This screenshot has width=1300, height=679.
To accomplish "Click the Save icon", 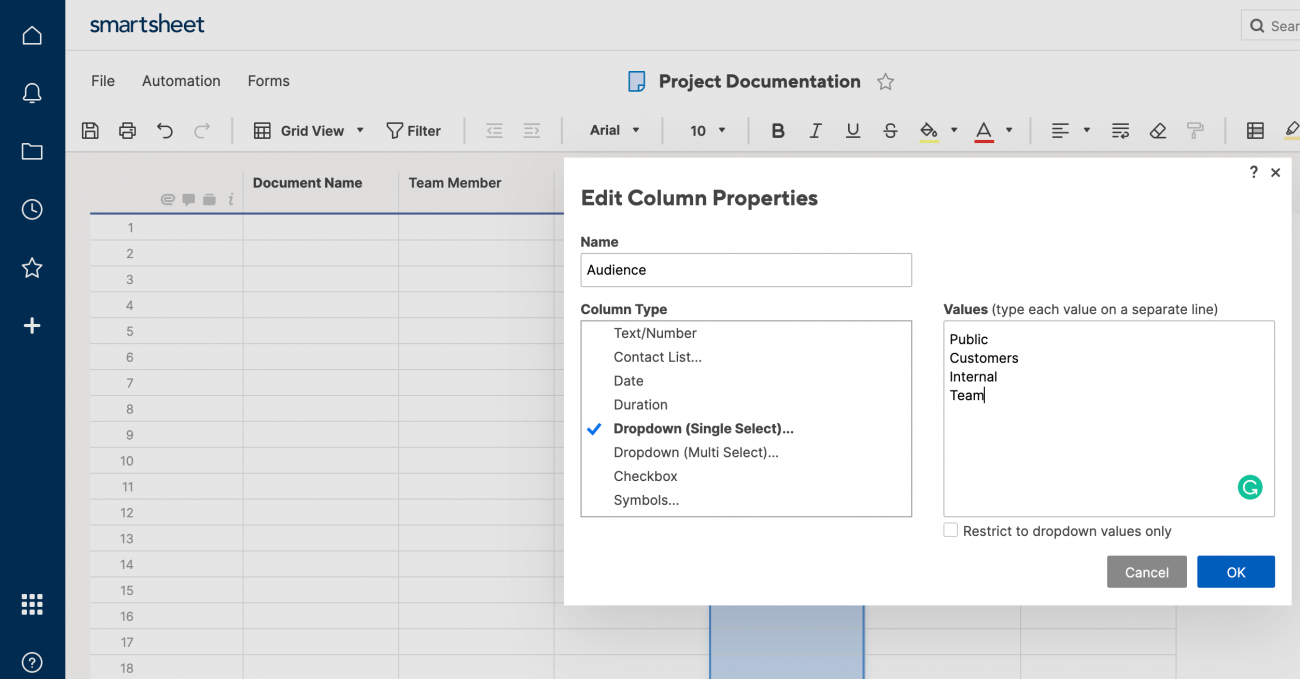I will 90,130.
